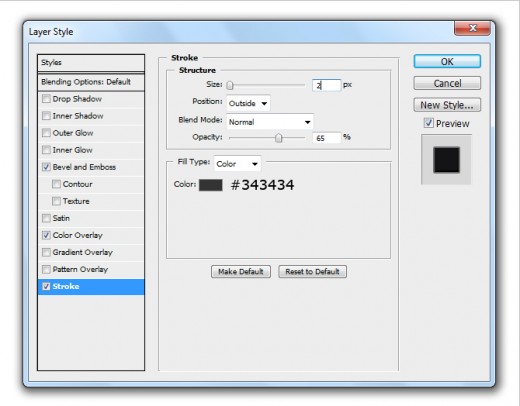520x406 pixels.
Task: Click the Cancel button
Action: tap(447, 83)
